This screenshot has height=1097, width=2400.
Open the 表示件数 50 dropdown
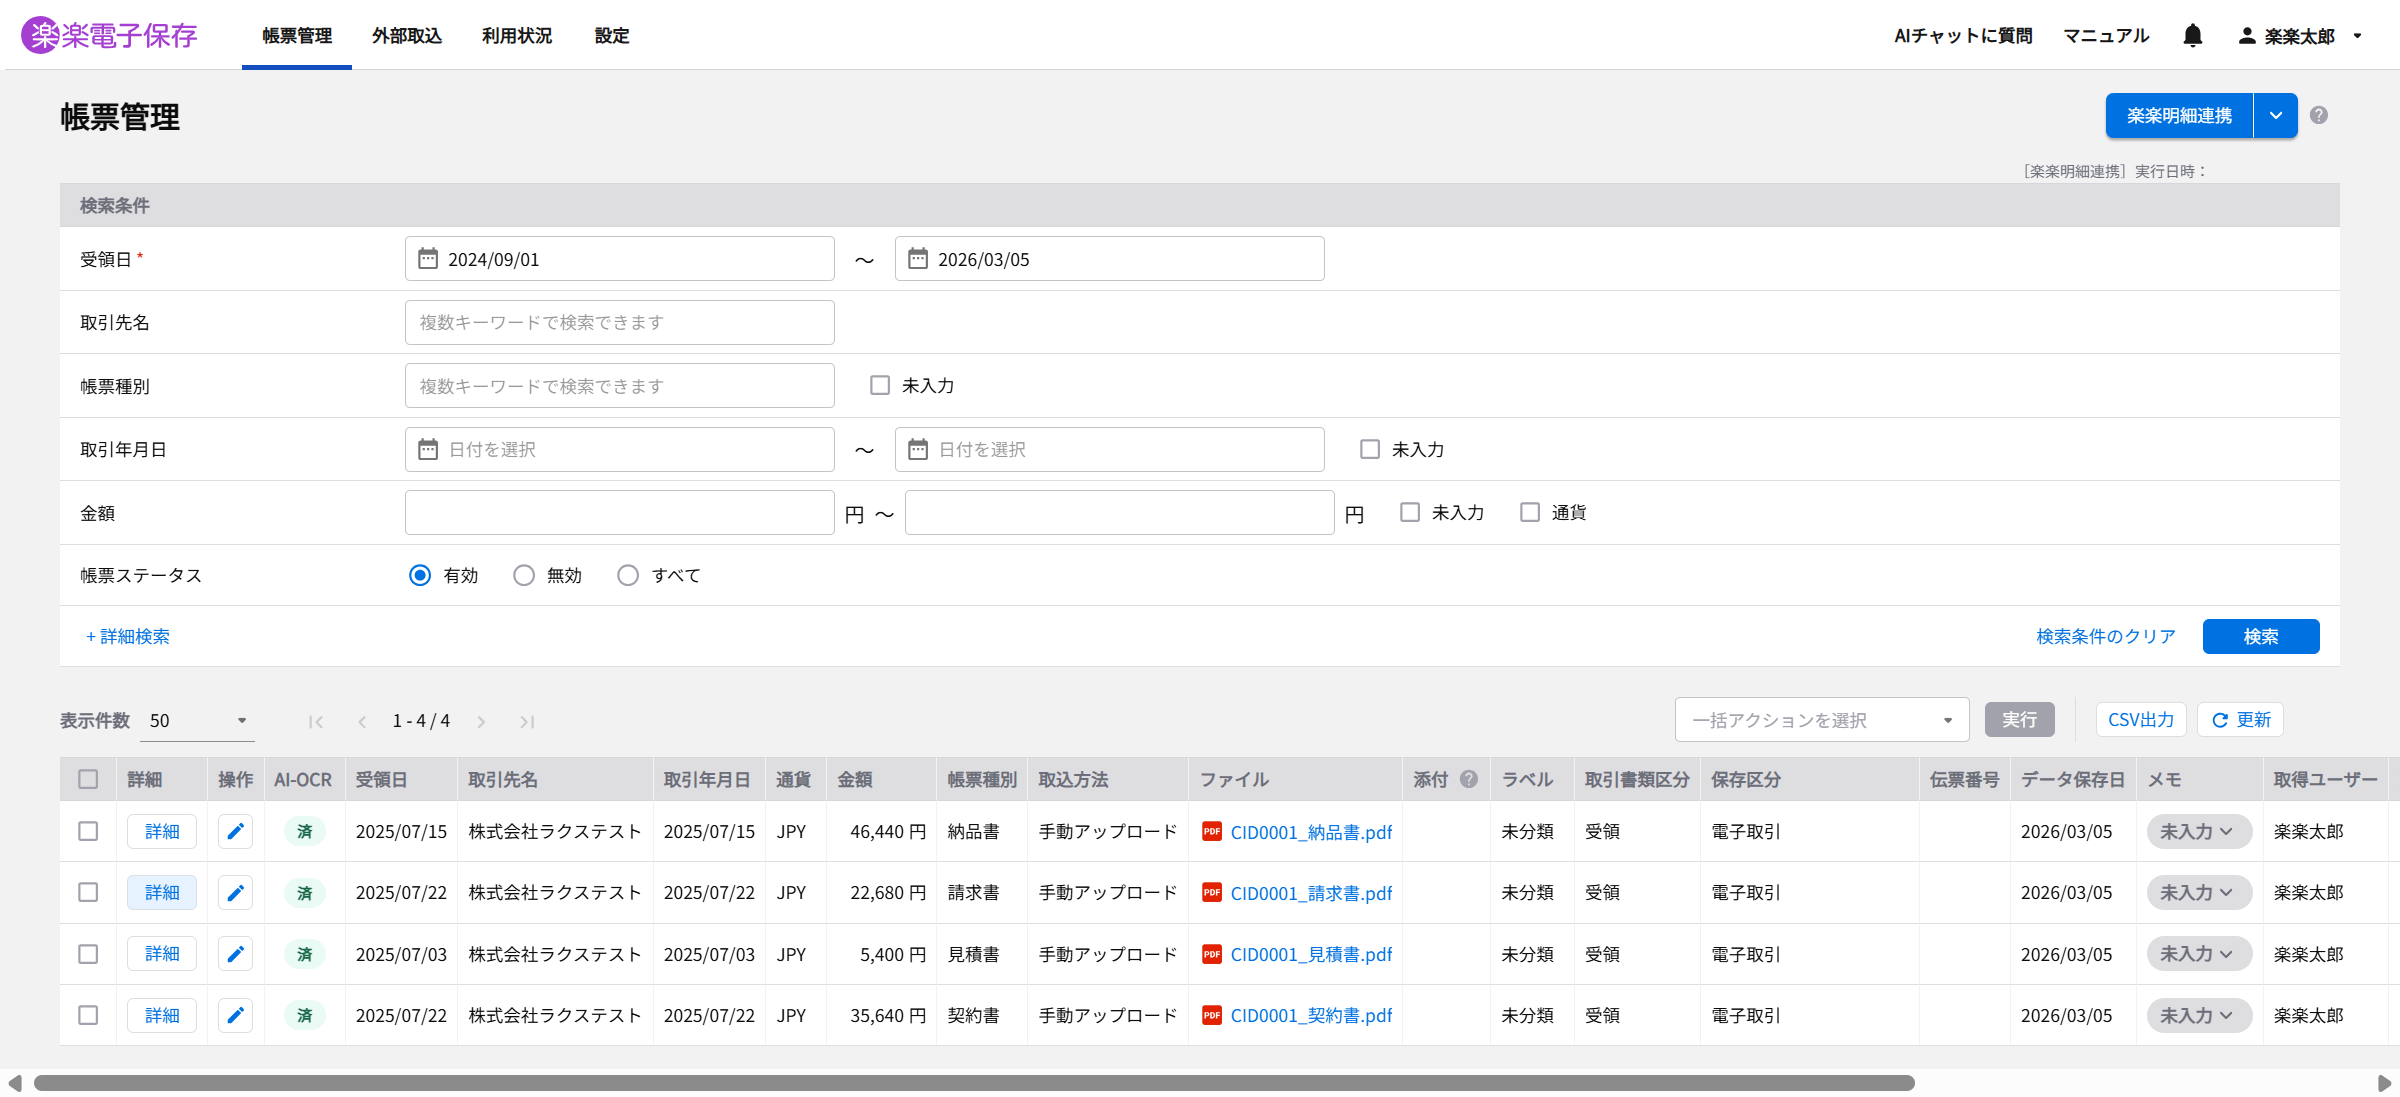coord(197,720)
